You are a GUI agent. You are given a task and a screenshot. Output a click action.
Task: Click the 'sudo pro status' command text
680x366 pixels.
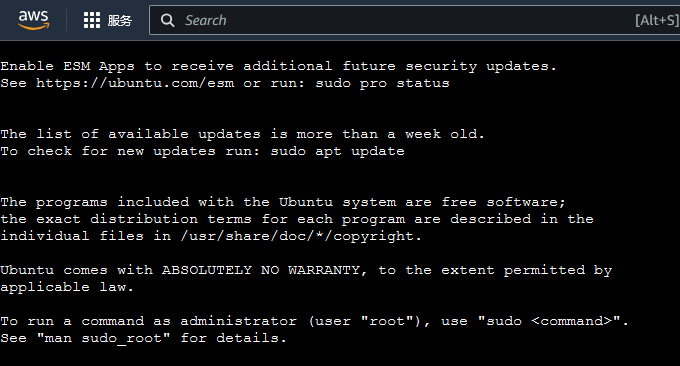[x=382, y=83]
